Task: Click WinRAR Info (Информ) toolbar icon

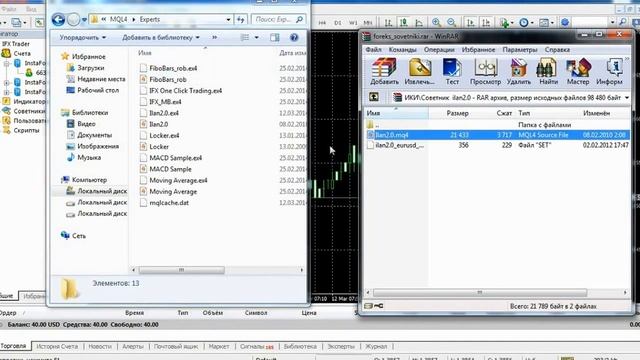Action: pos(610,72)
